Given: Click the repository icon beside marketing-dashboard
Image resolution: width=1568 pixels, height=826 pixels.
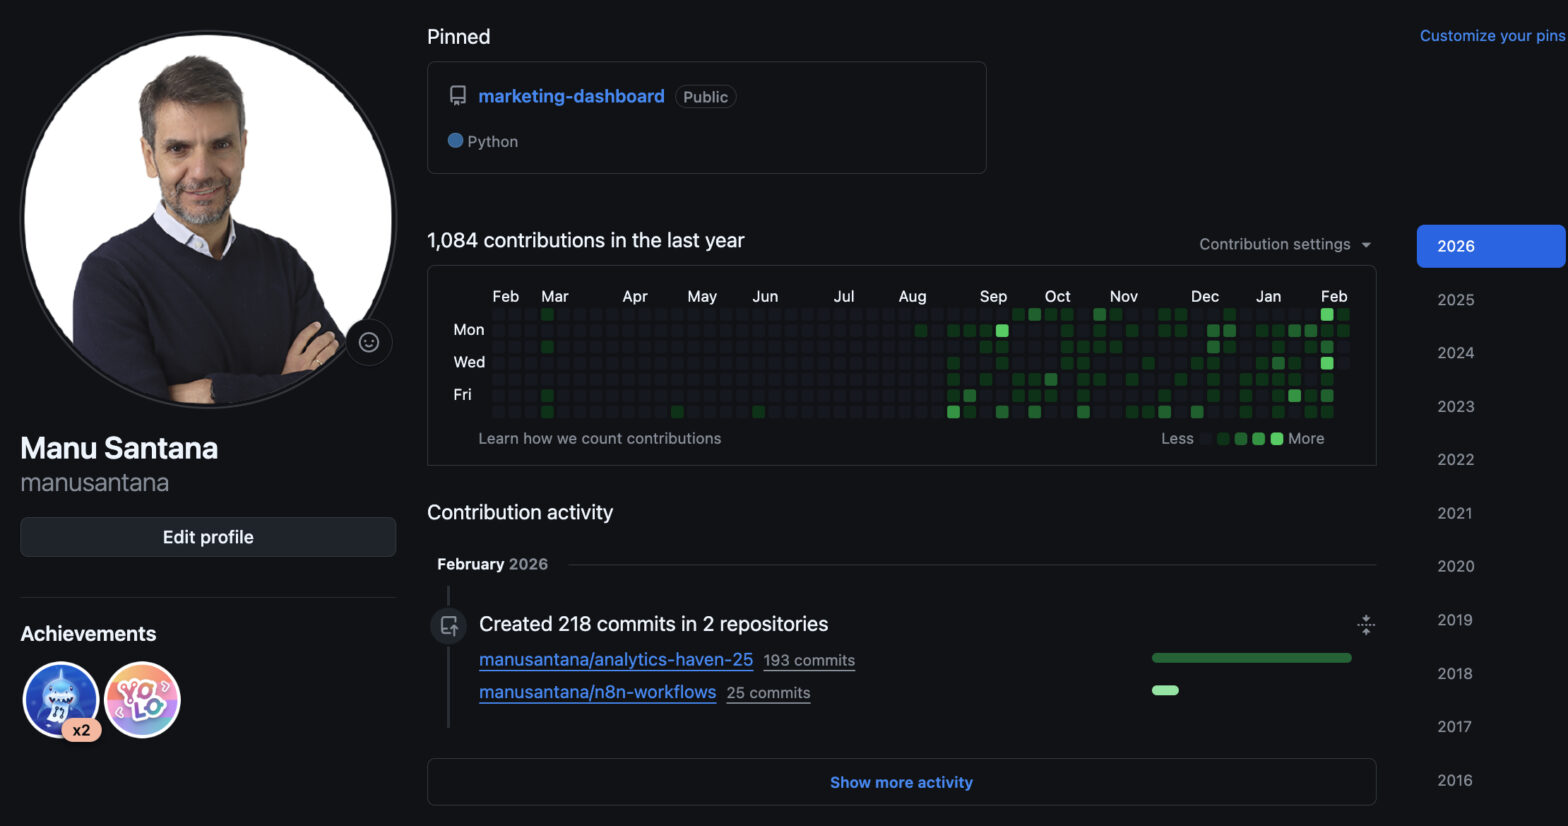Looking at the screenshot, I should 458,96.
